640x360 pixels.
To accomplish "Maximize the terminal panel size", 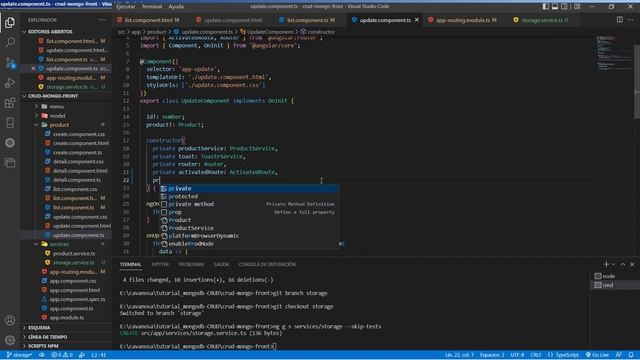I will (623, 264).
